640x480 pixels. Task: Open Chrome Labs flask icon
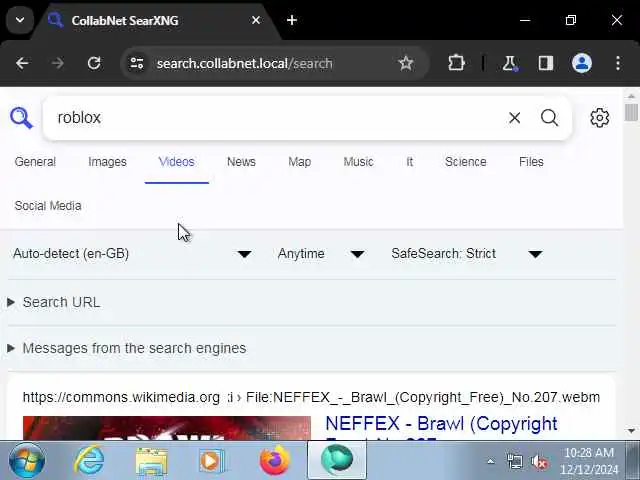pyautogui.click(x=510, y=63)
